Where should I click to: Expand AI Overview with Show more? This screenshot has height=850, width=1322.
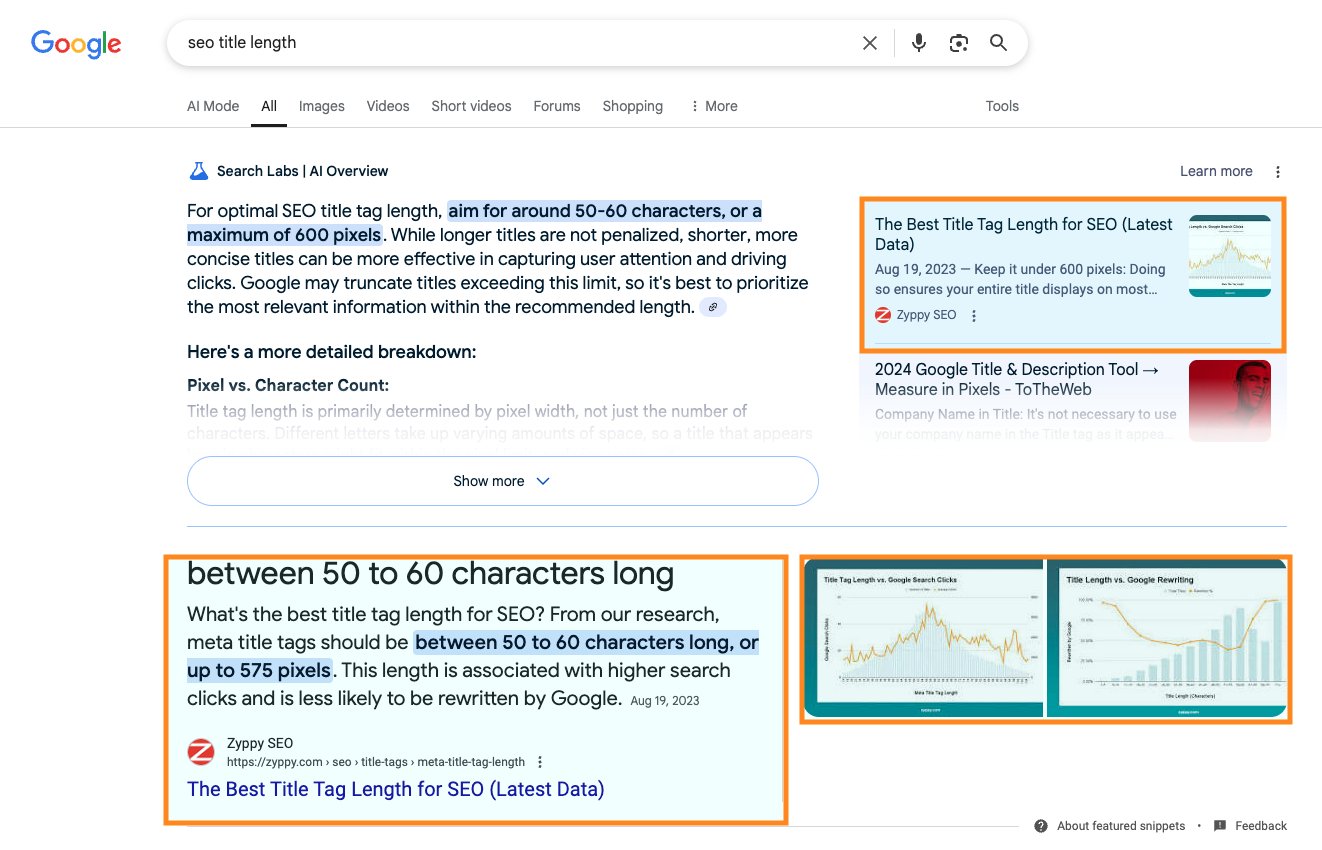(x=503, y=481)
